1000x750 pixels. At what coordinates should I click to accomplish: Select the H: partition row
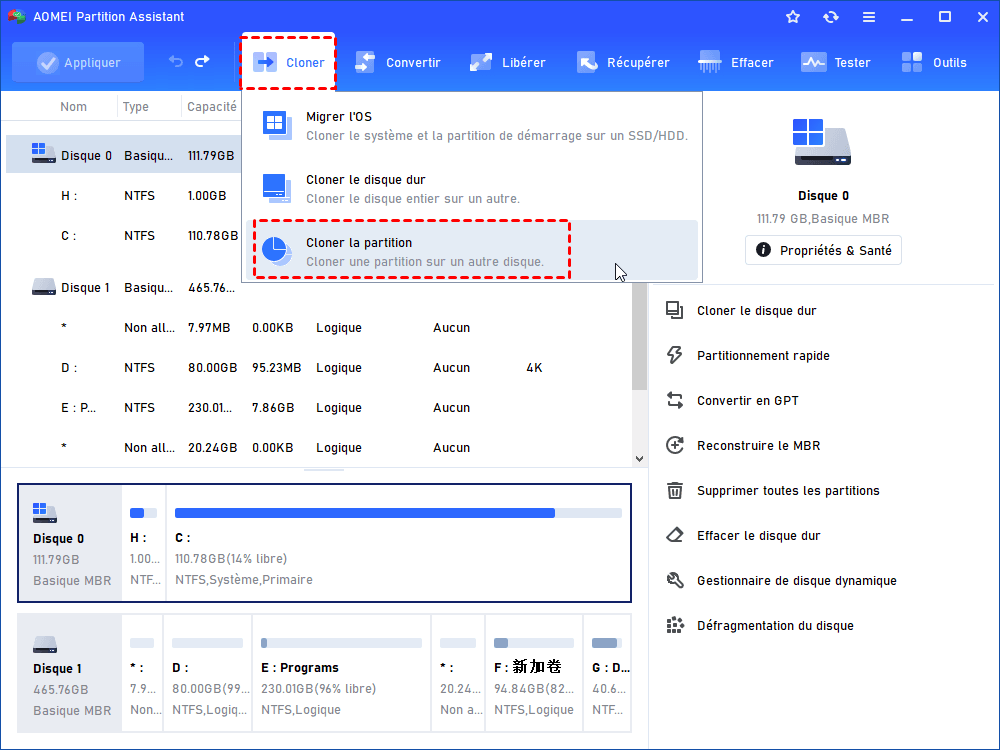click(x=124, y=196)
